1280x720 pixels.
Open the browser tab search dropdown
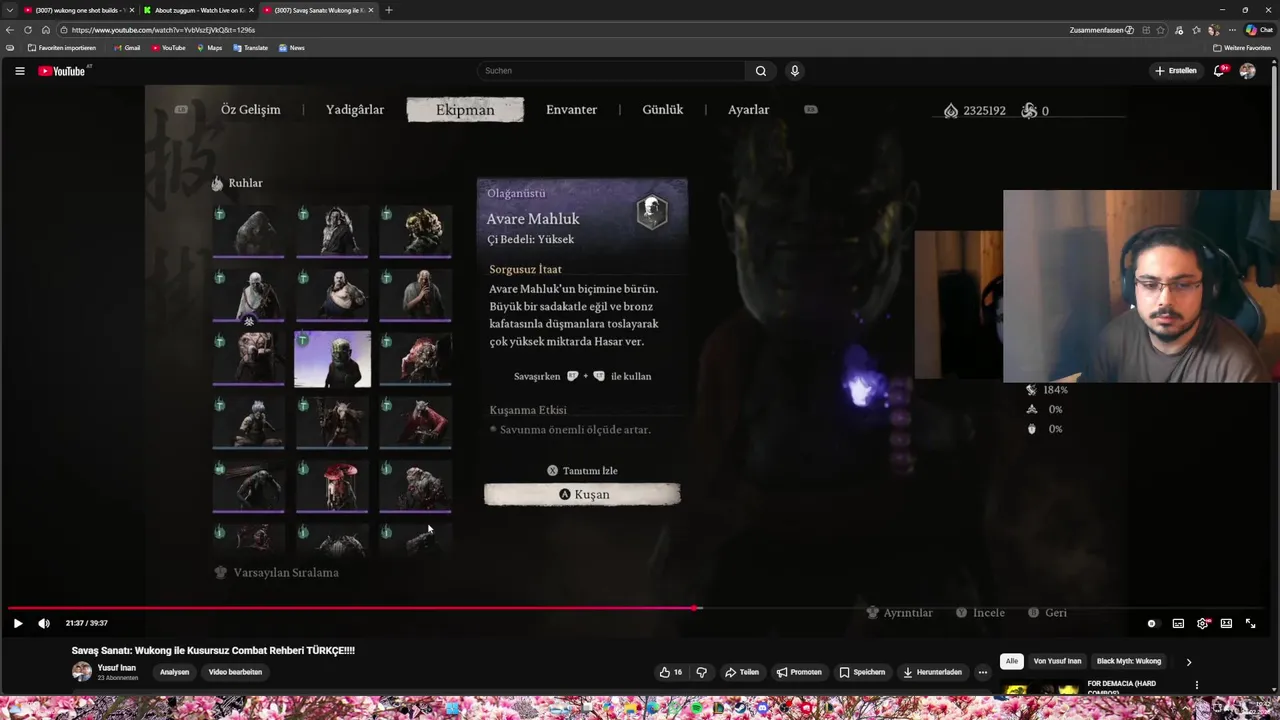pos(9,10)
